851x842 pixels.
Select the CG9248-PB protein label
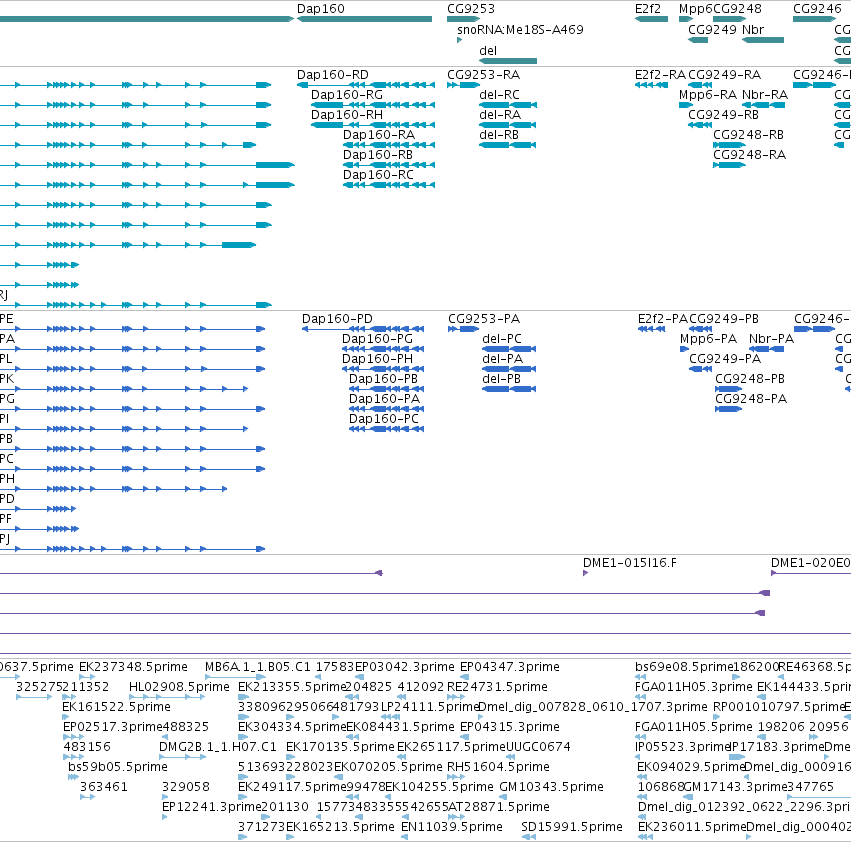pos(750,379)
